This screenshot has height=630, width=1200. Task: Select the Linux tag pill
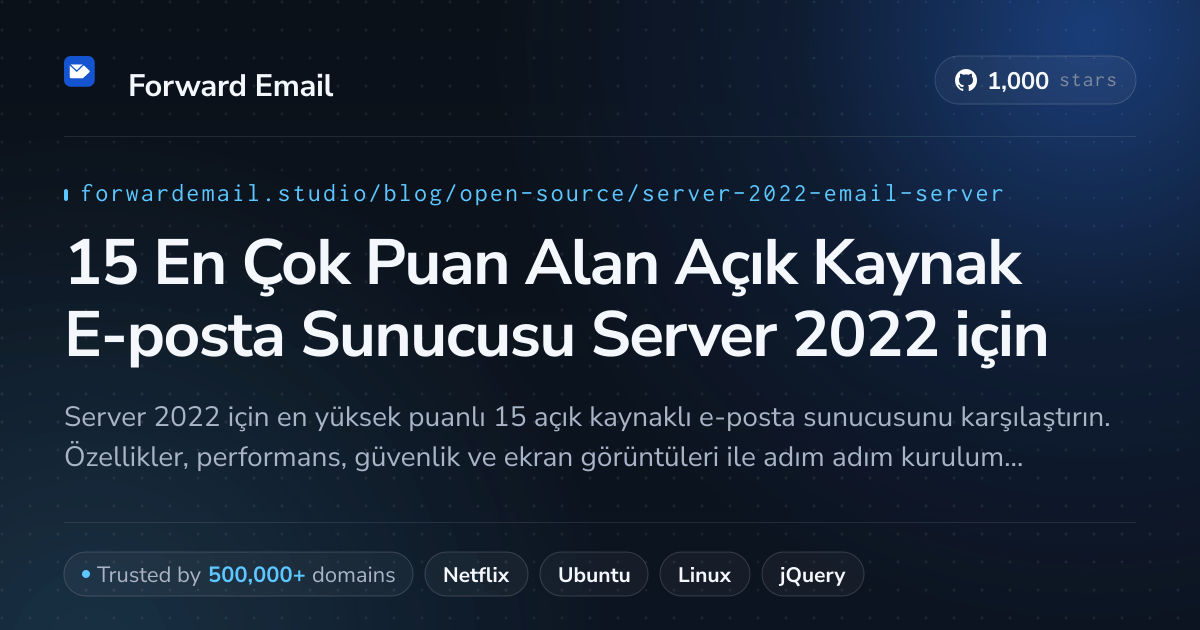point(704,575)
